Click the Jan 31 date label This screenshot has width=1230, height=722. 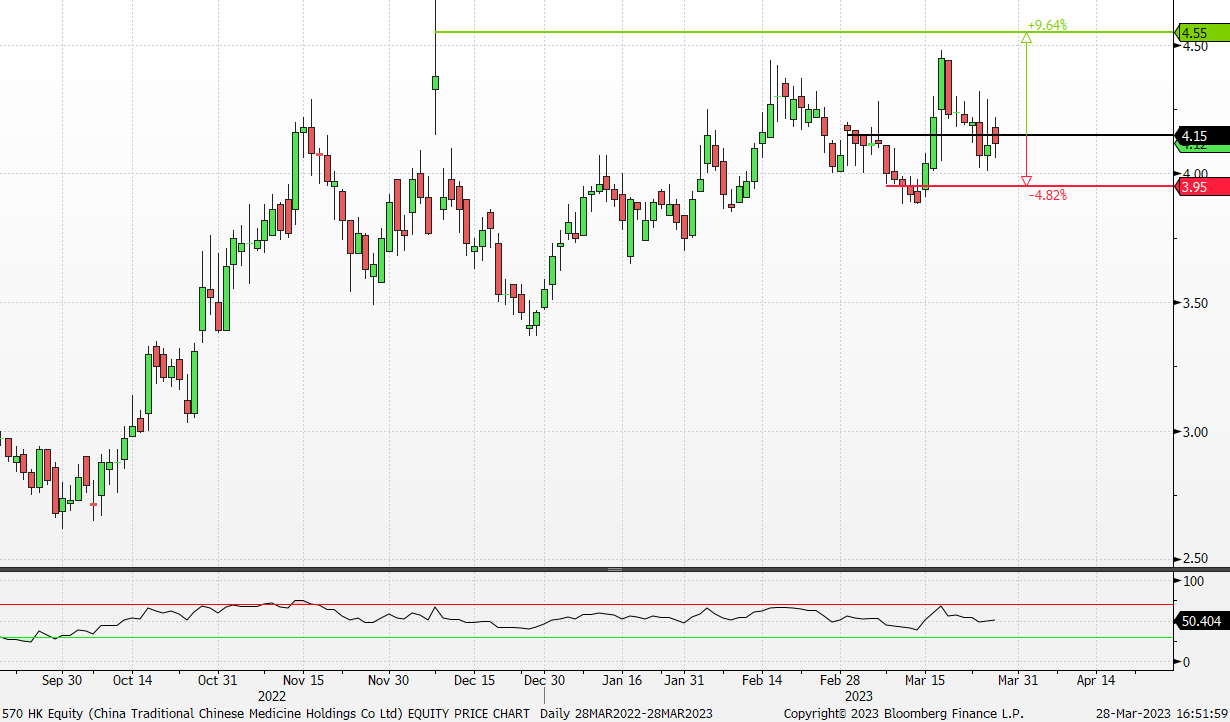pos(685,681)
